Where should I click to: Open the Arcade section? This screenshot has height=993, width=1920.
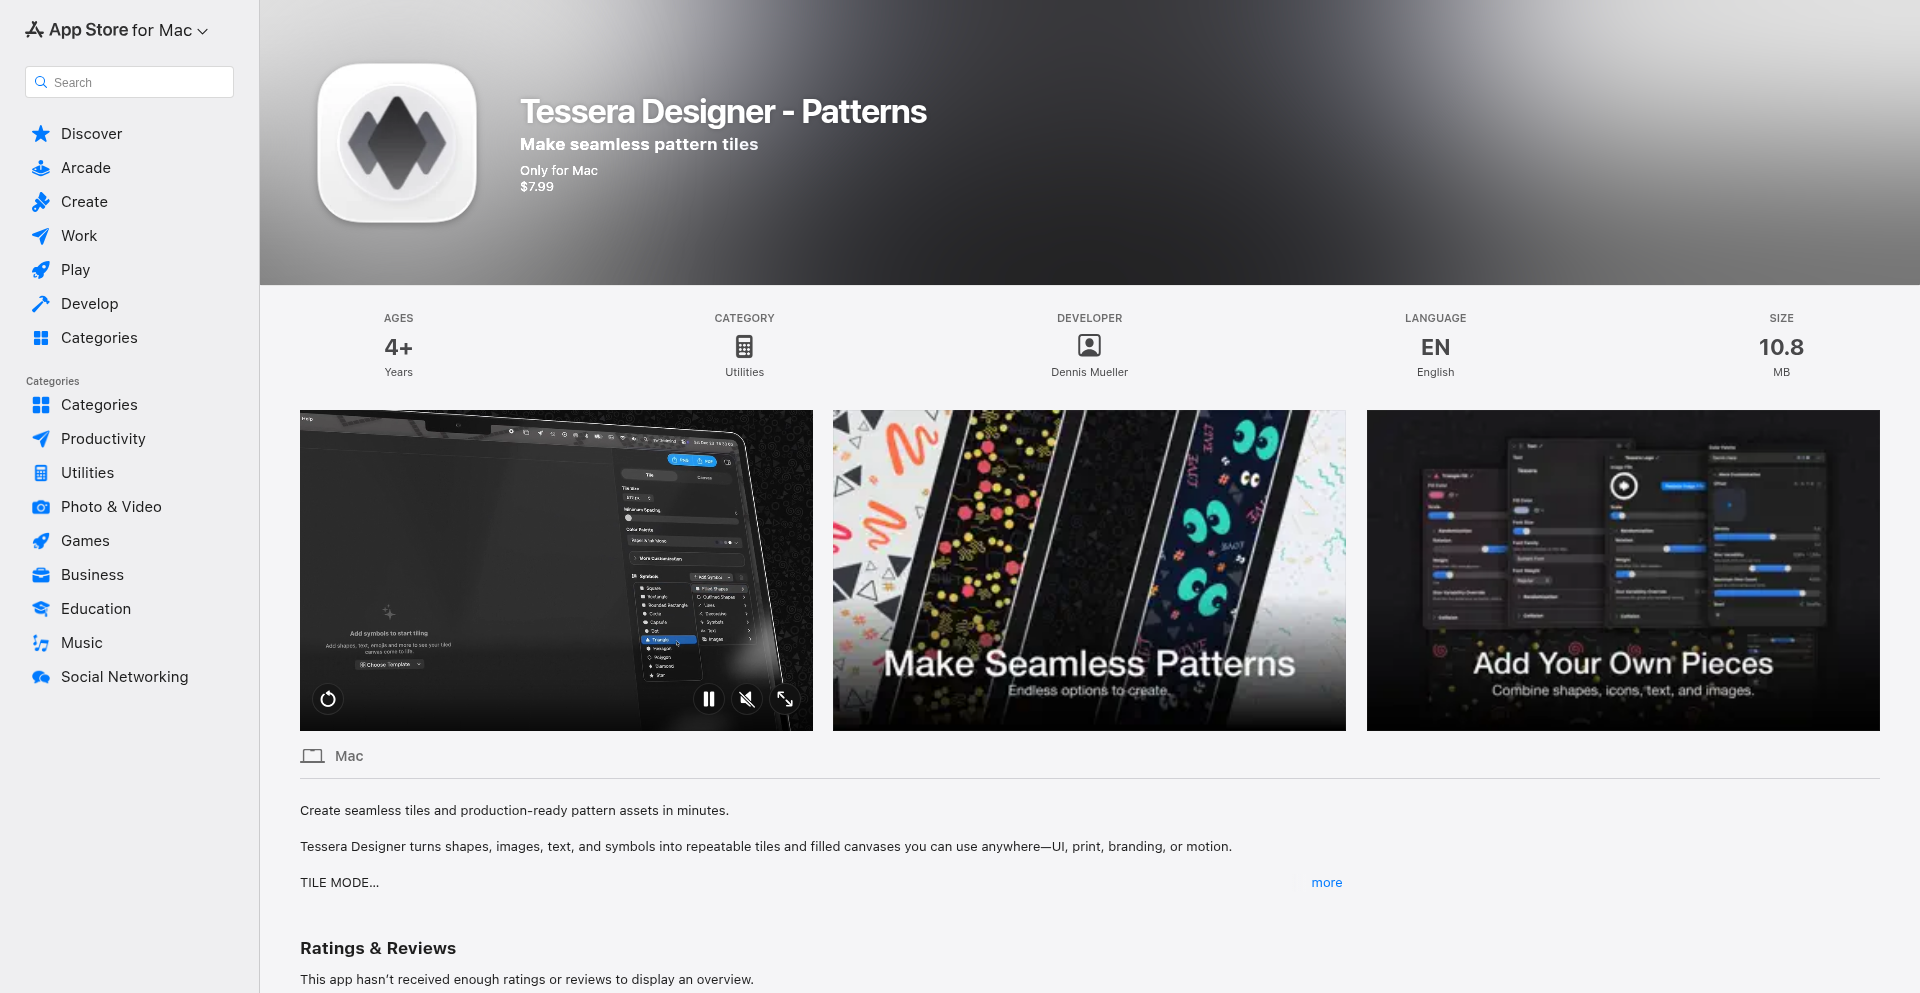tap(85, 167)
